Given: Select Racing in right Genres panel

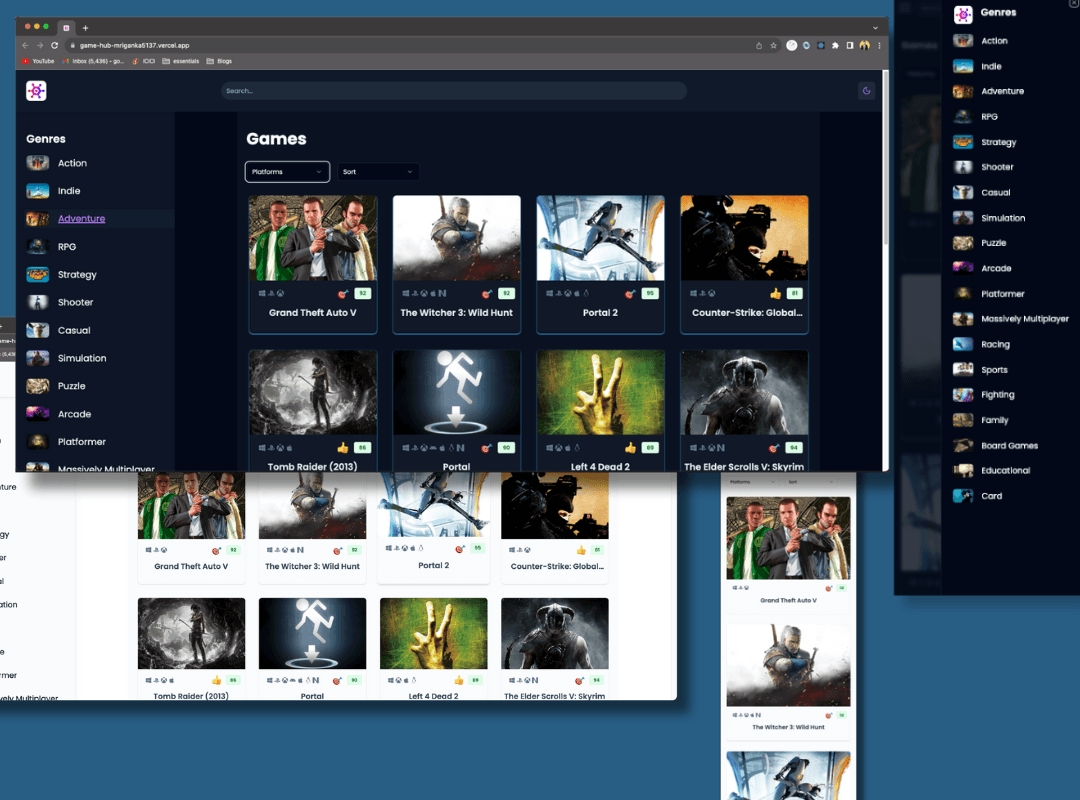Looking at the screenshot, I should pos(995,345).
